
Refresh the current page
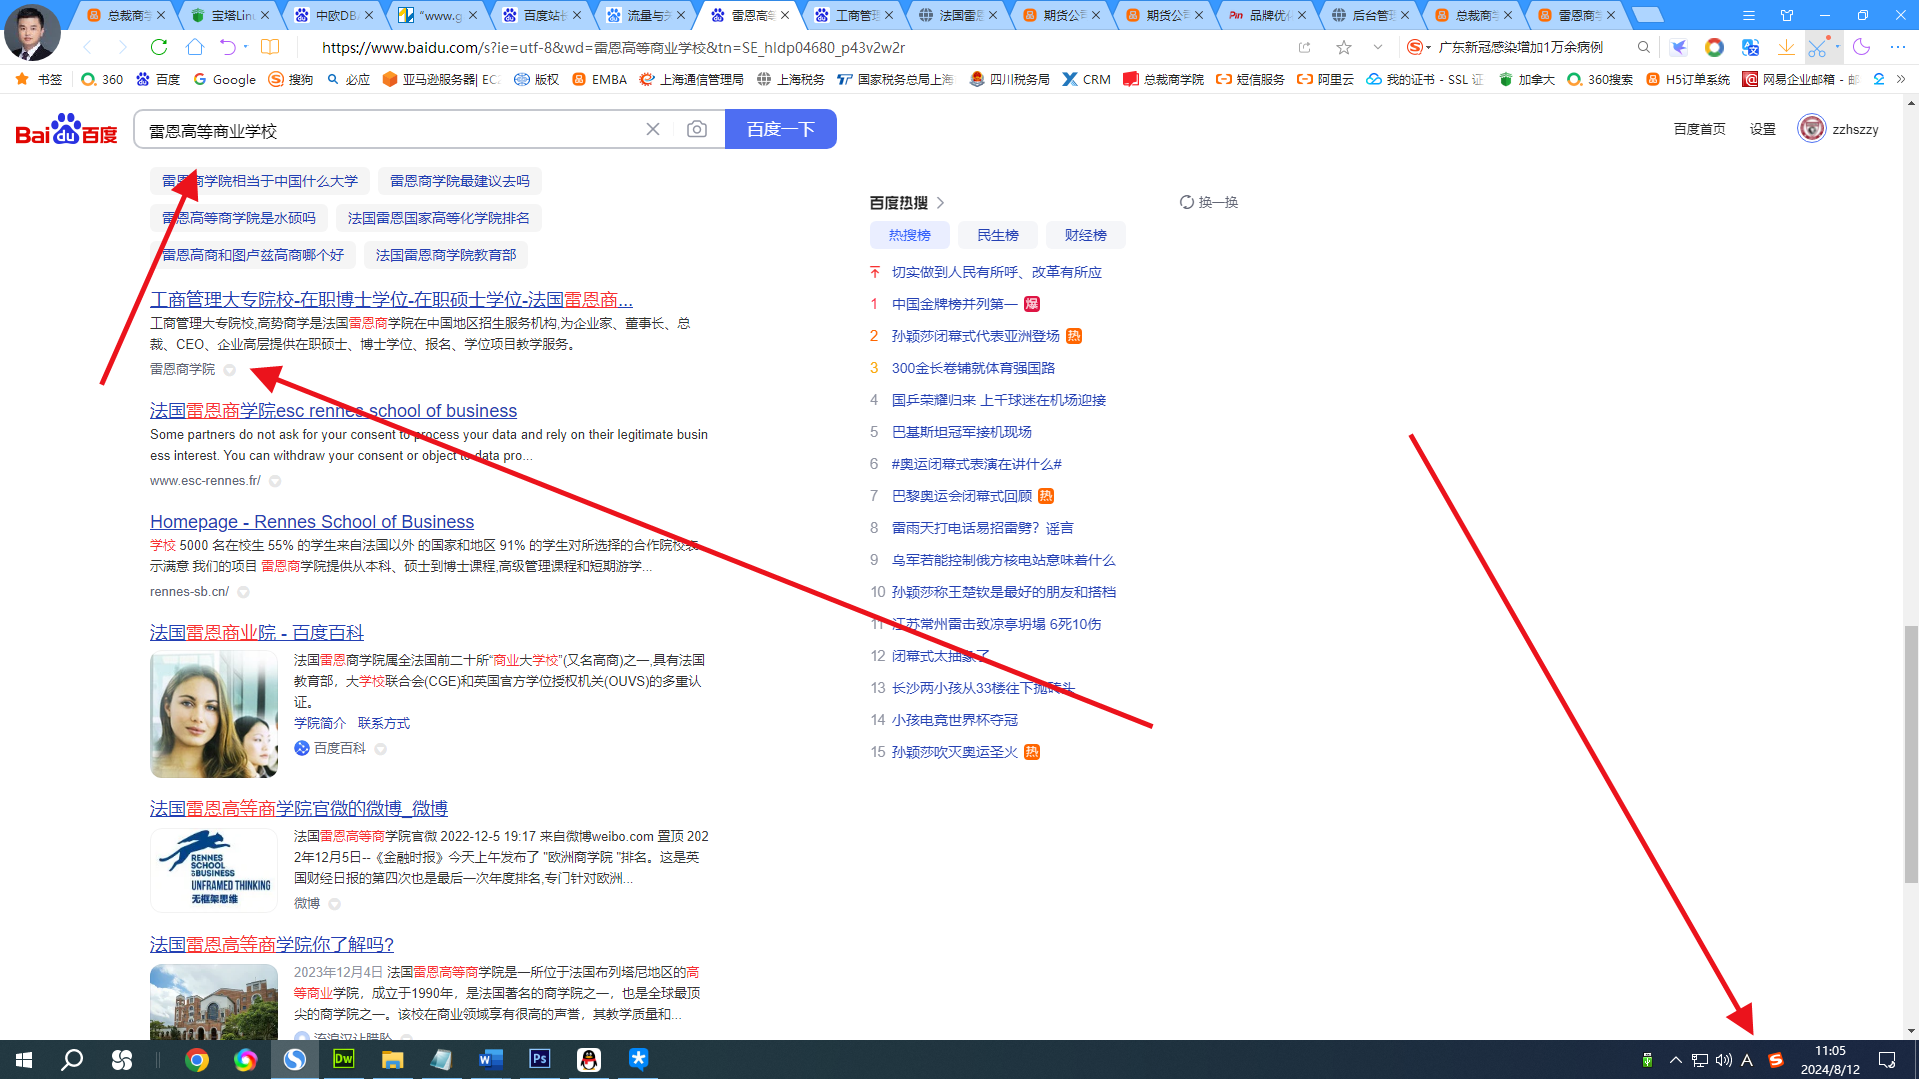tap(159, 47)
